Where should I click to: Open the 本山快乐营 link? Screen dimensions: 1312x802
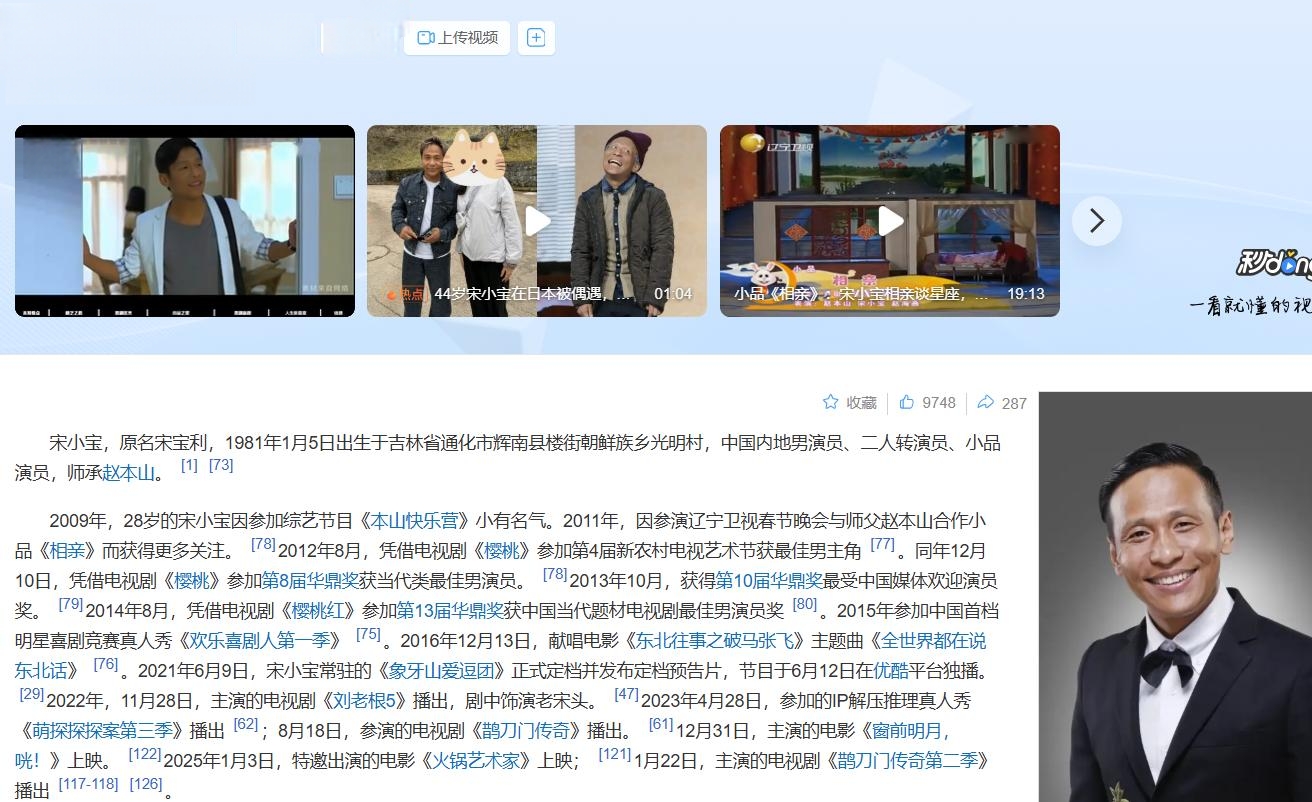coord(414,521)
